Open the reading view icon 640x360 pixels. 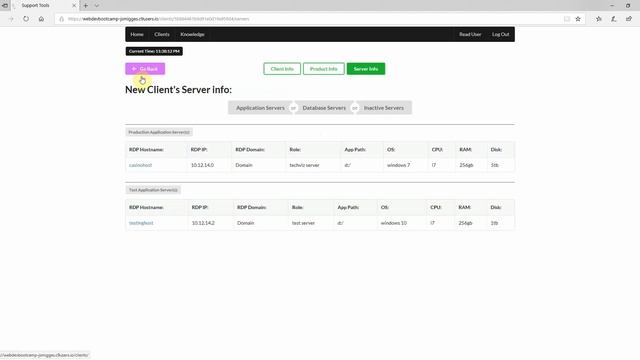click(567, 19)
